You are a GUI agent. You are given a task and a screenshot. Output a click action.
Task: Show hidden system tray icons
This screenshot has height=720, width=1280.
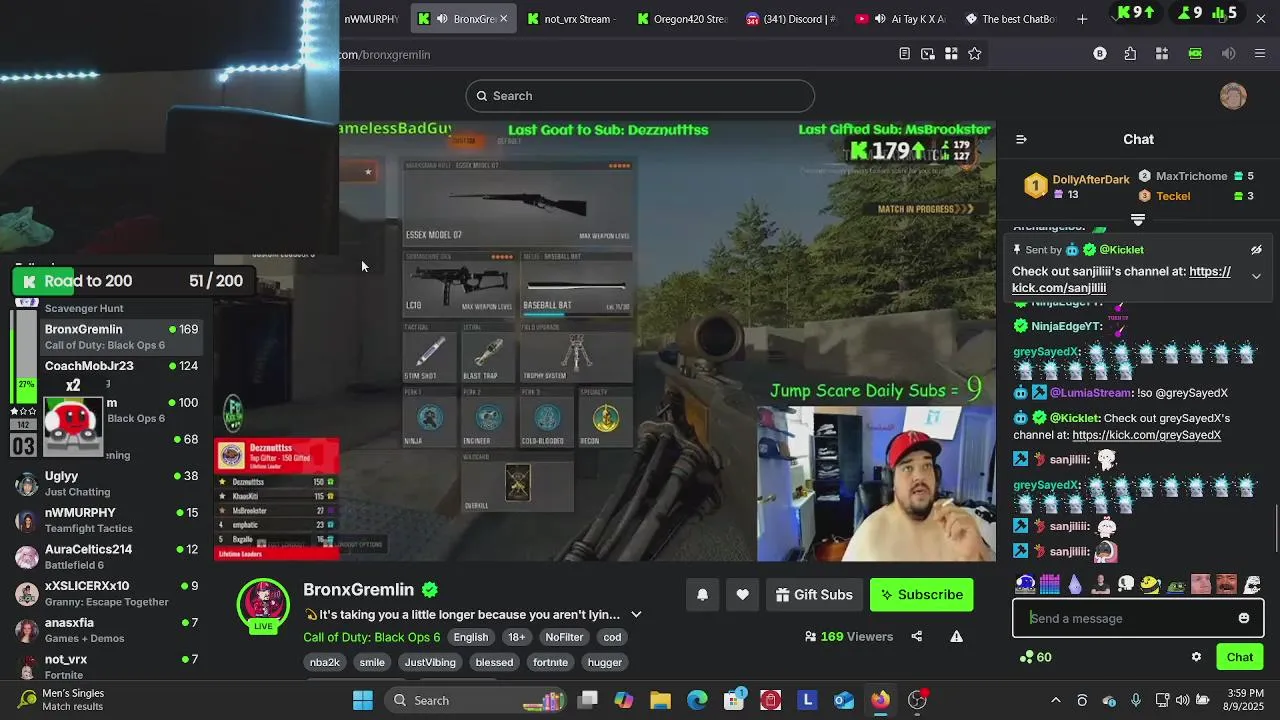(x=1055, y=700)
